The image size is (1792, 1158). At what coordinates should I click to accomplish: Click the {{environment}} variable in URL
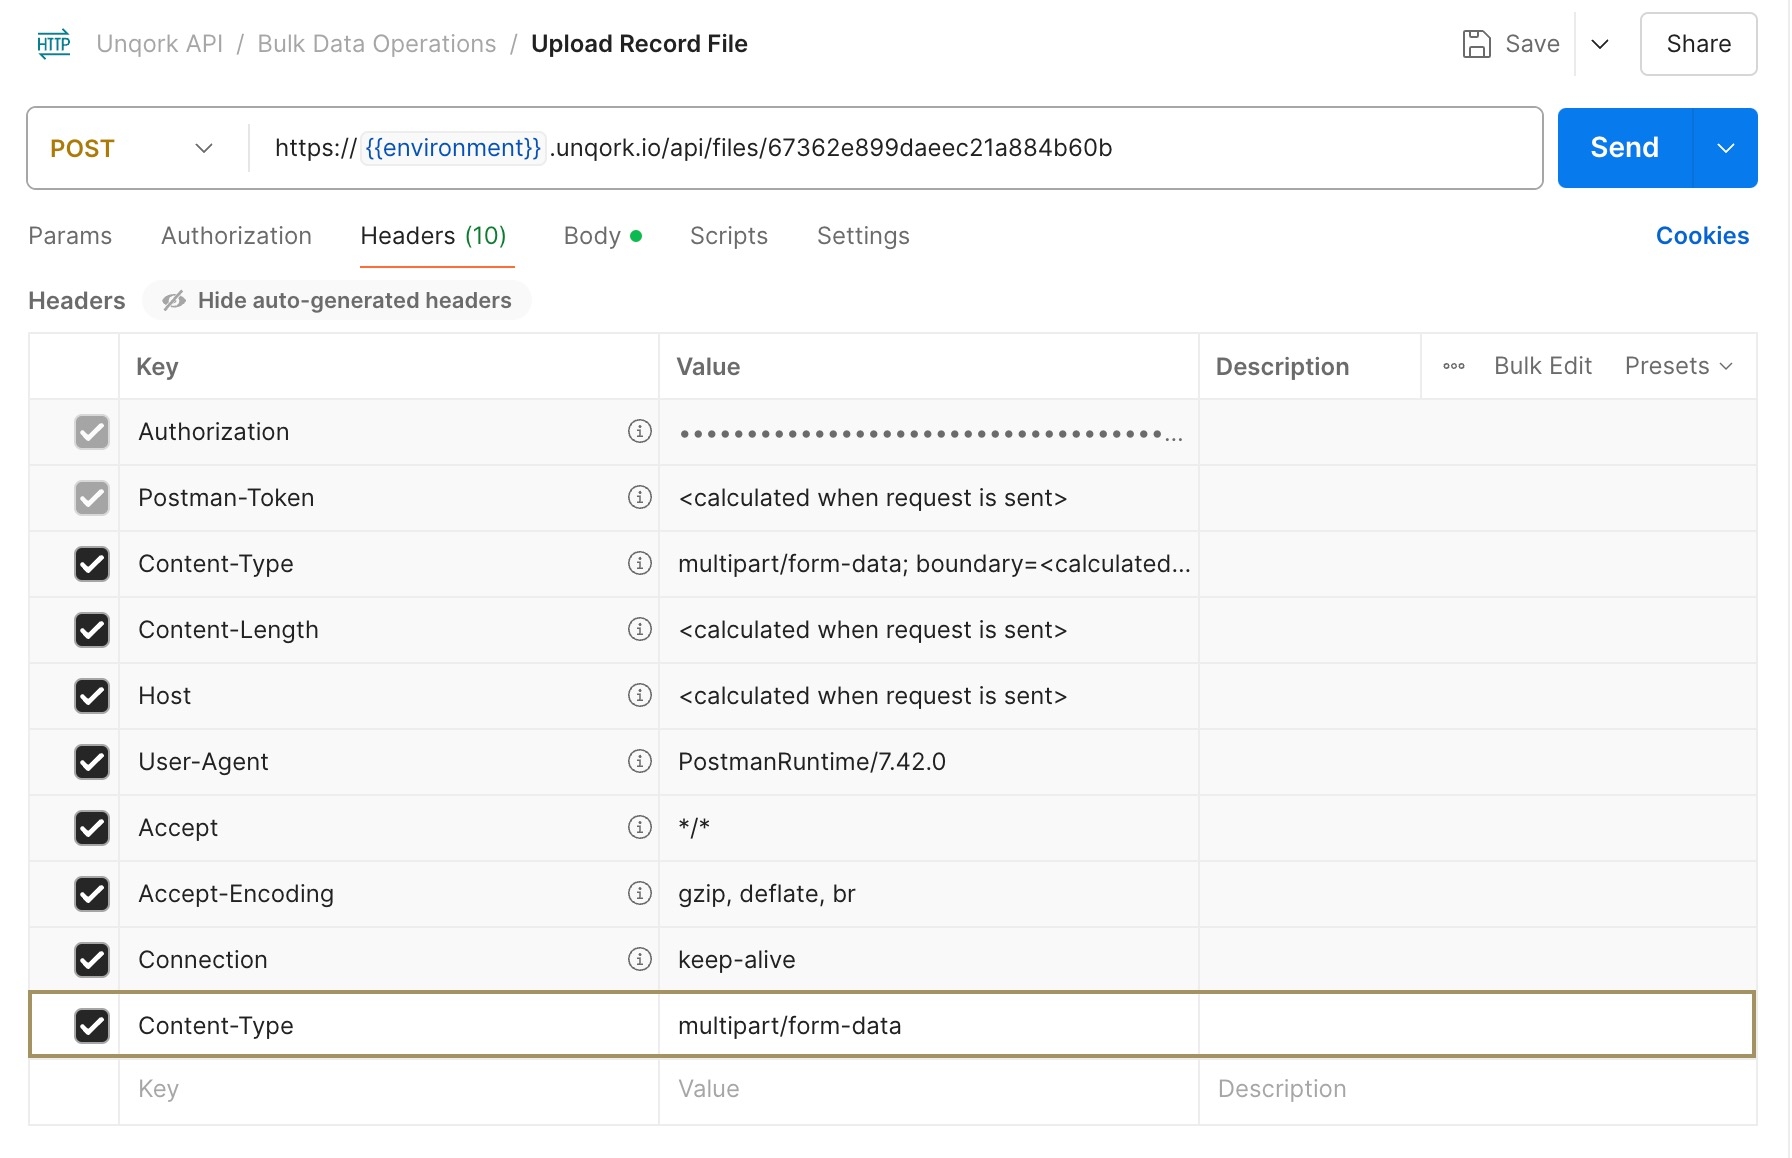[453, 148]
